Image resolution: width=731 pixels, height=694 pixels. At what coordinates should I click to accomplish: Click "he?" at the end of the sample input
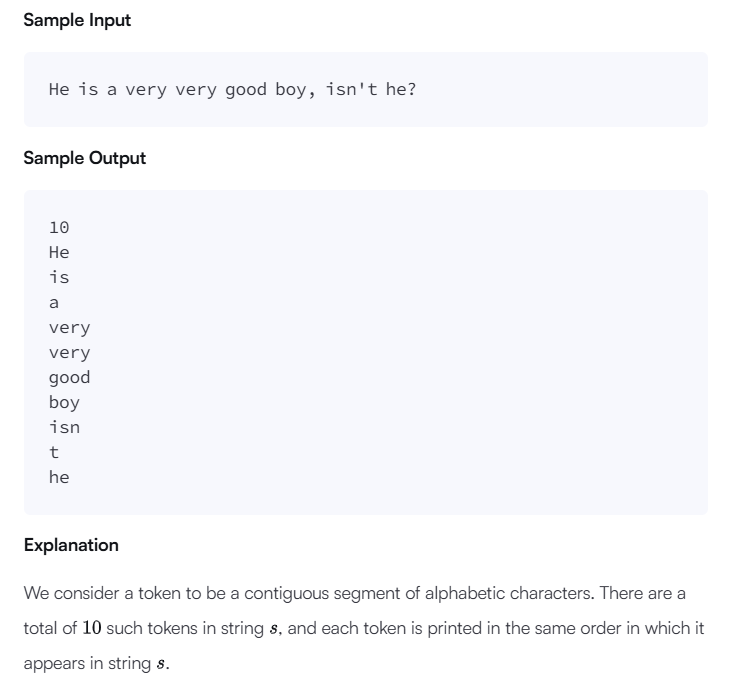click(401, 89)
